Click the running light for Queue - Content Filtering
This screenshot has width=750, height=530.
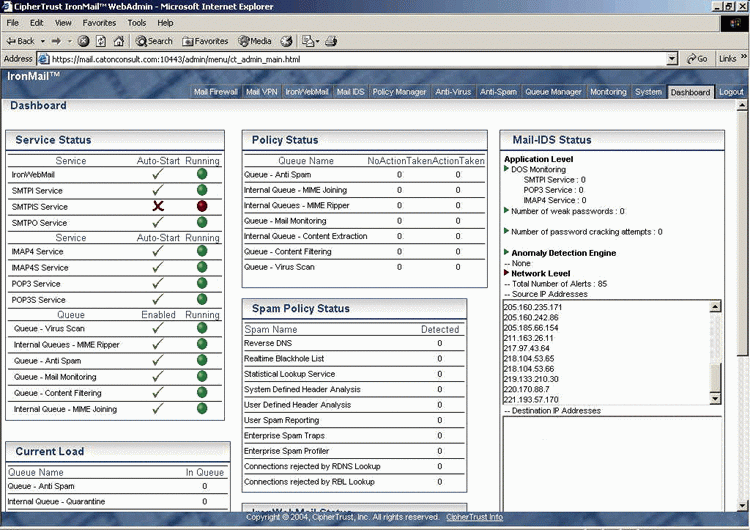point(202,392)
